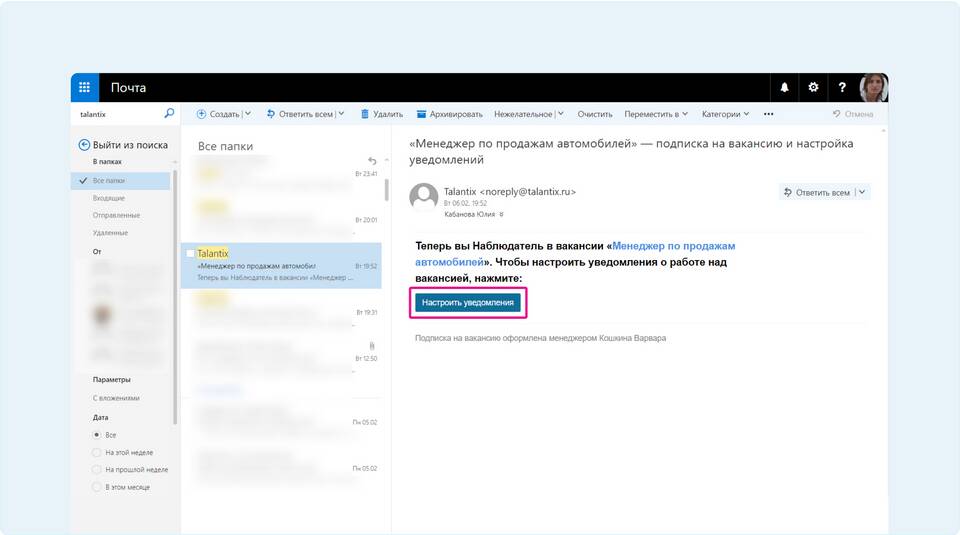Click Настроить уведомления button
This screenshot has width=960, height=535.
tap(468, 302)
